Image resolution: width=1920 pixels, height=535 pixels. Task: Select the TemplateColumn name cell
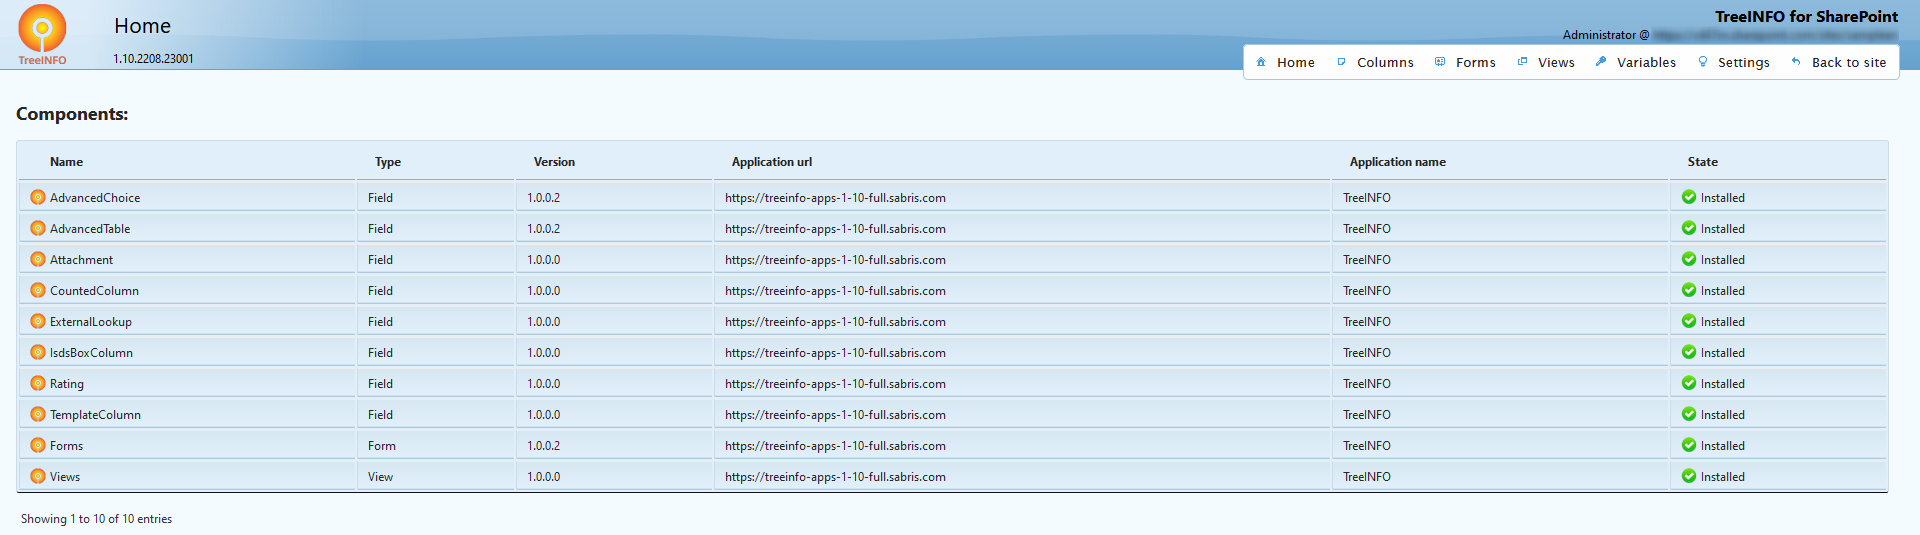(187, 414)
